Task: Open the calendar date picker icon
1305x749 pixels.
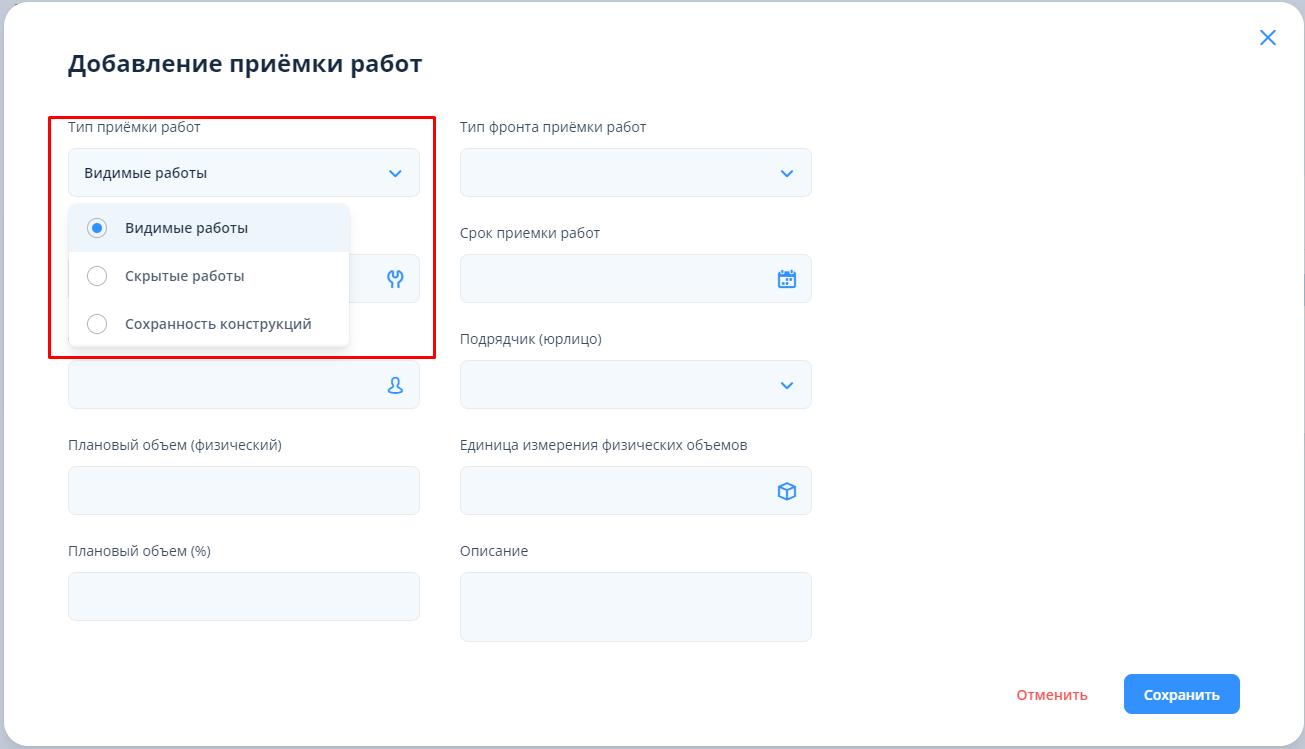Action: 787,279
